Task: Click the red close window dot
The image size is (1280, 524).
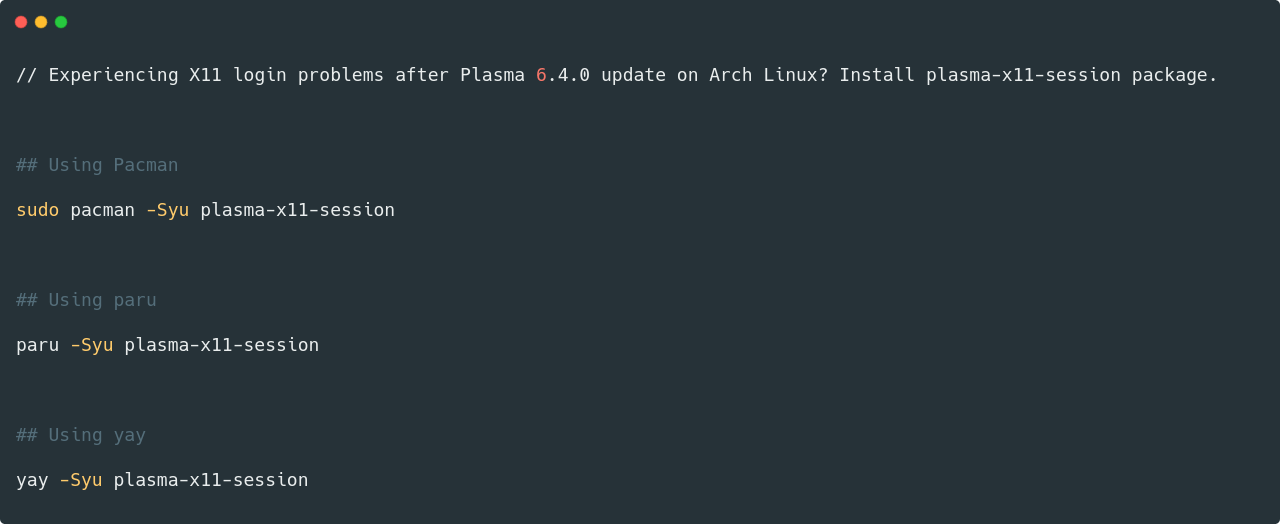Action: [x=21, y=22]
